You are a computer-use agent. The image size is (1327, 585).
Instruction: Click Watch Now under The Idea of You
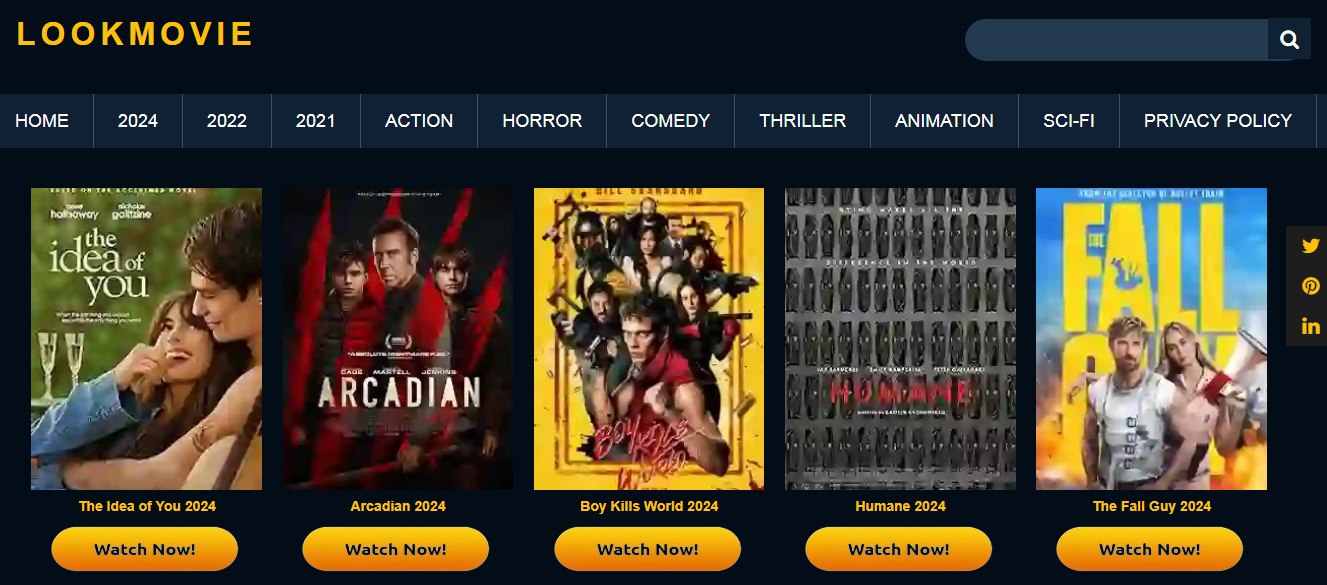145,549
